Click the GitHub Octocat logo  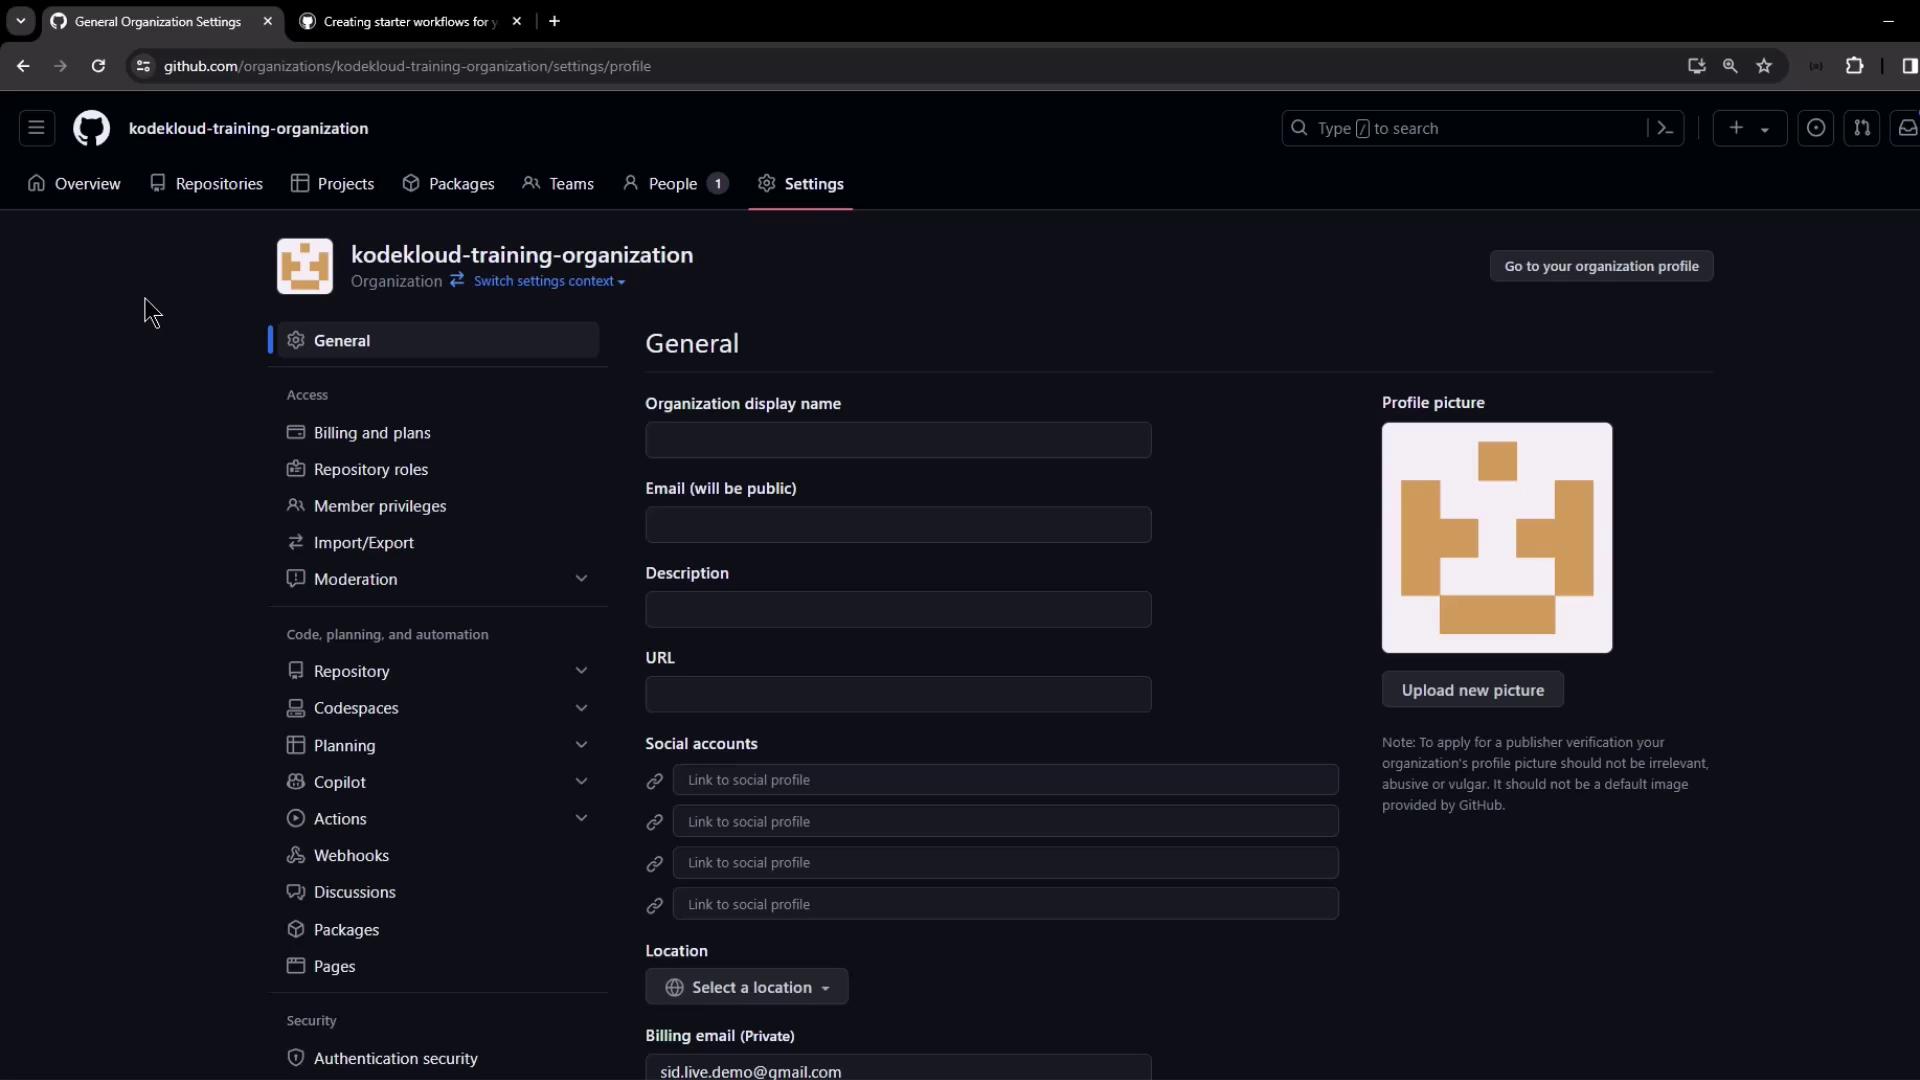pyautogui.click(x=91, y=128)
